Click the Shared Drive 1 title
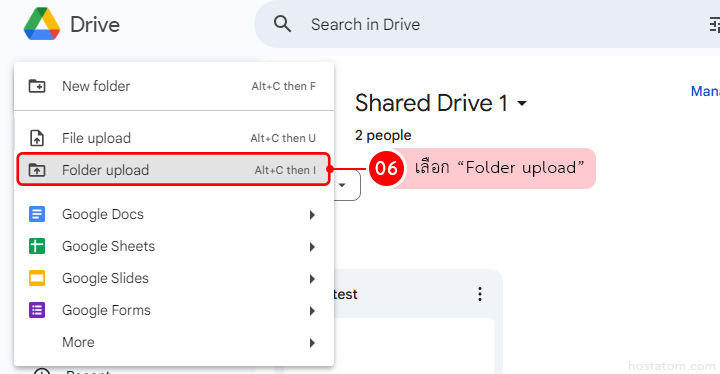 (x=431, y=103)
